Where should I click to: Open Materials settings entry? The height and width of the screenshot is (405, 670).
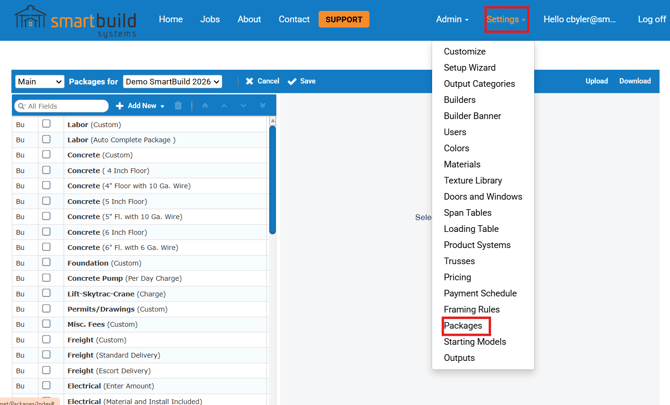(462, 164)
